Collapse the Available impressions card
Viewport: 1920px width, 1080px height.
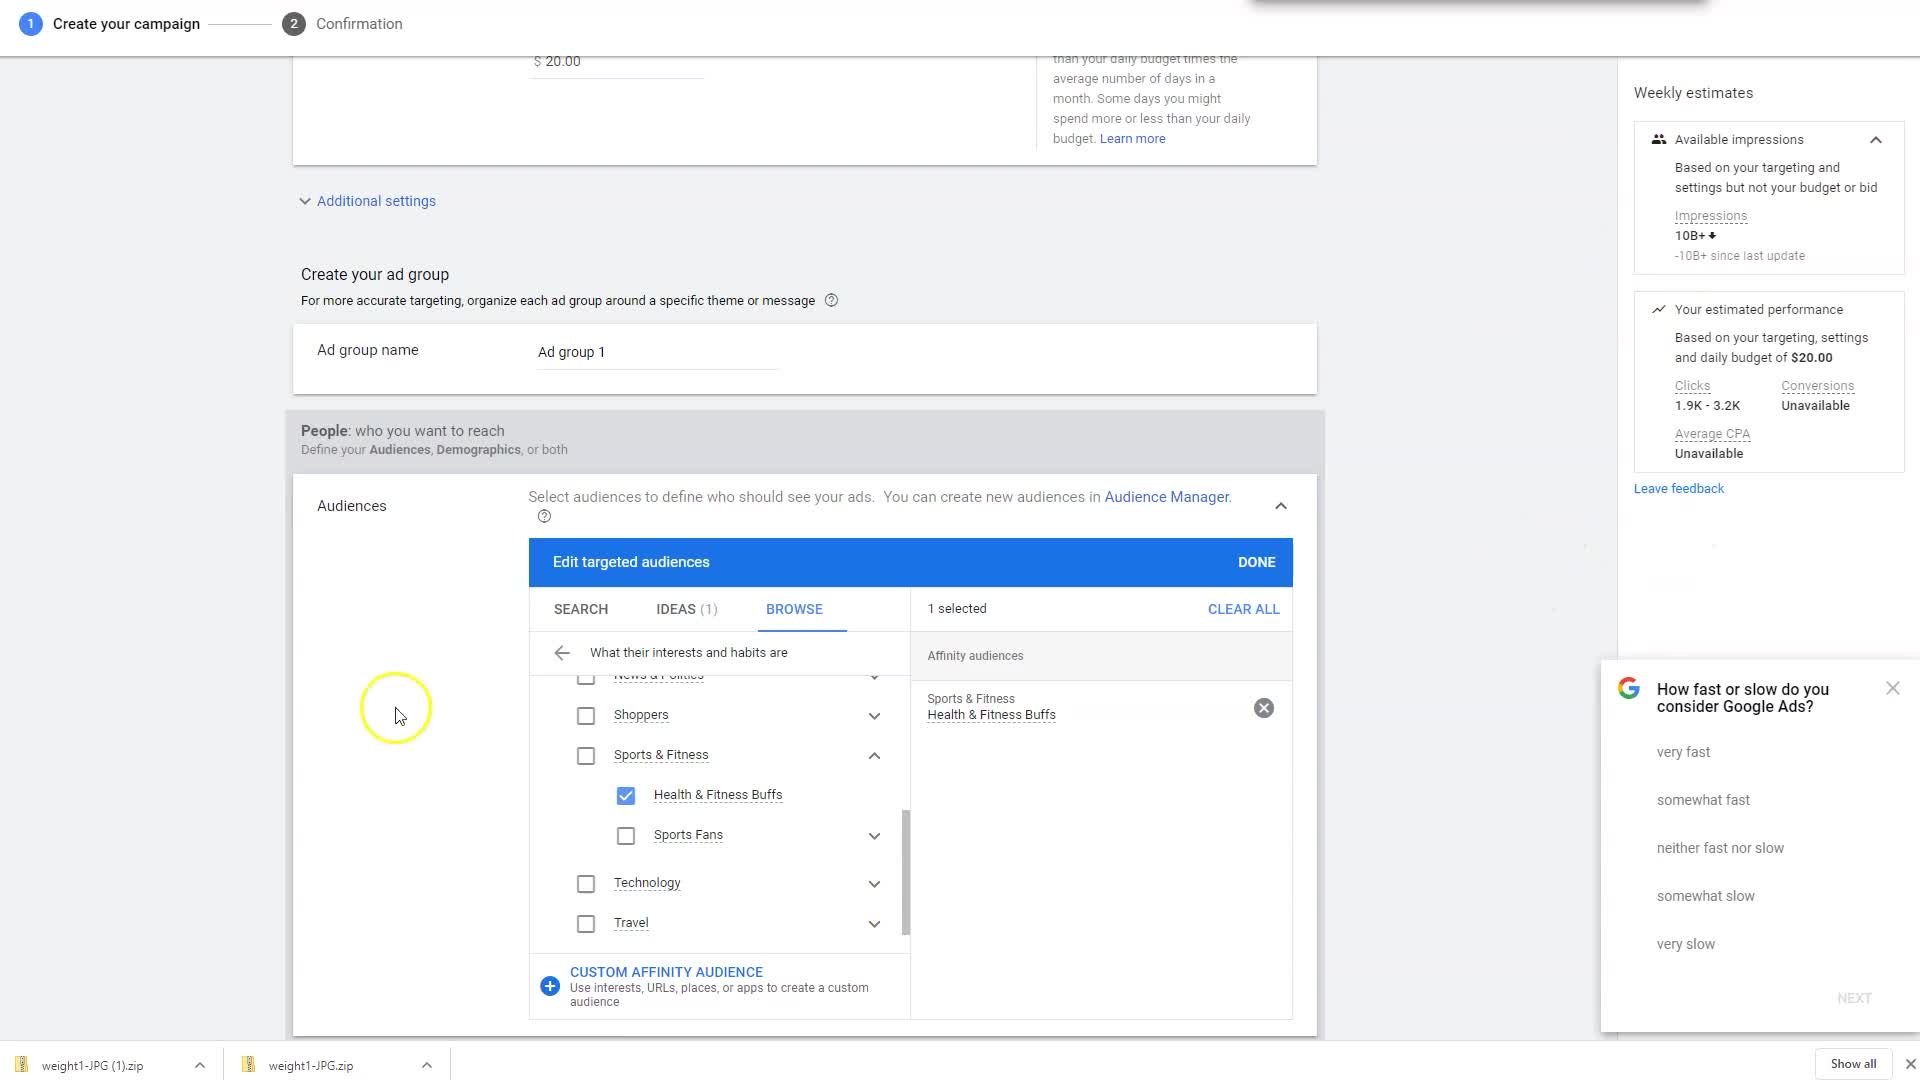click(x=1876, y=140)
